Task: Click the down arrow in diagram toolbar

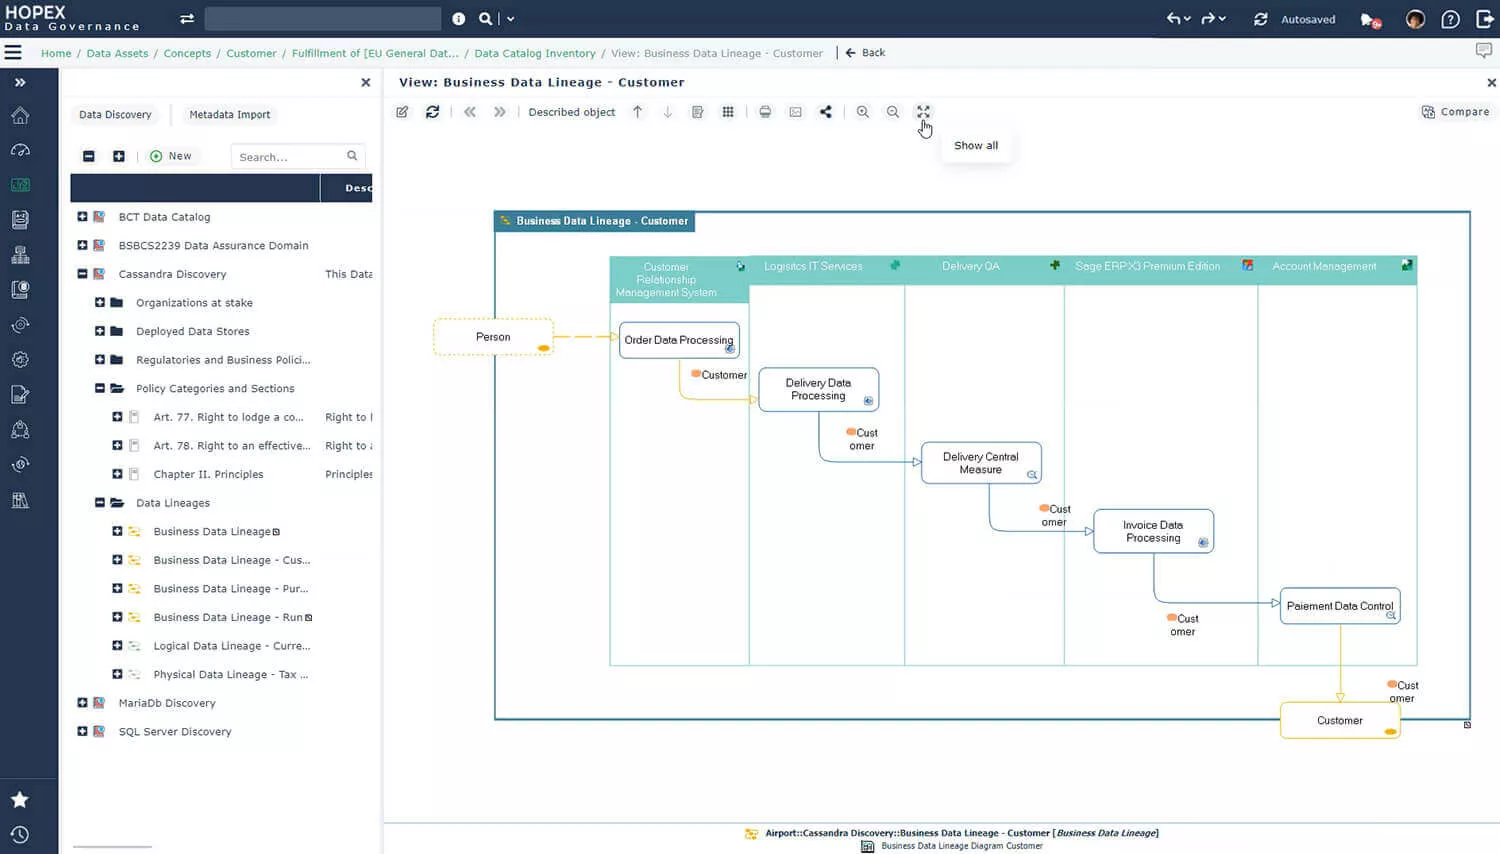Action: 668,112
